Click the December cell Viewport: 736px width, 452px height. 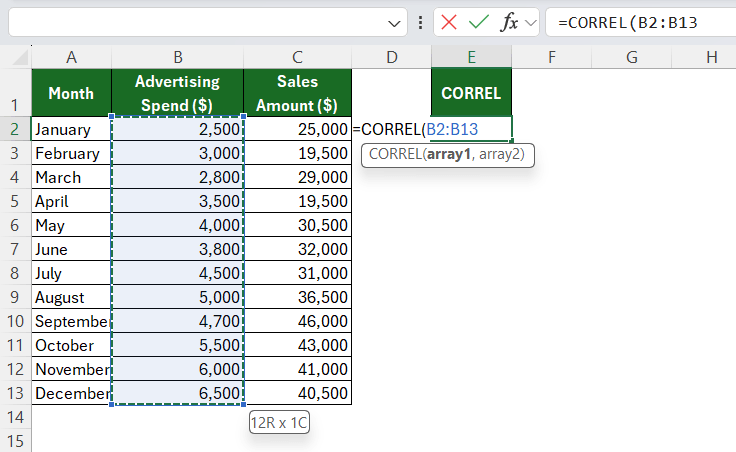pos(71,393)
